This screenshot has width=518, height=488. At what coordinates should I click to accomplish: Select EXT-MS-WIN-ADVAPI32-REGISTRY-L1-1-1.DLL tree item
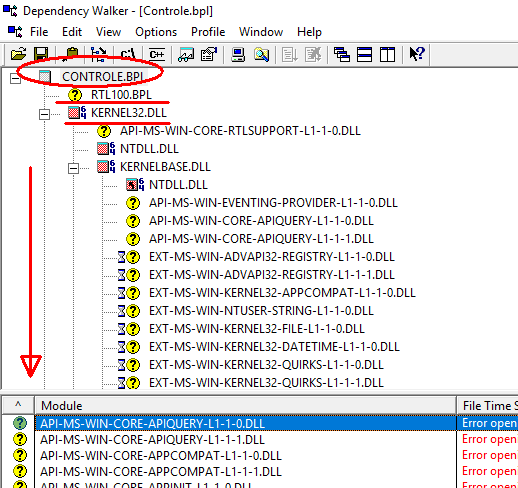[x=272, y=275]
